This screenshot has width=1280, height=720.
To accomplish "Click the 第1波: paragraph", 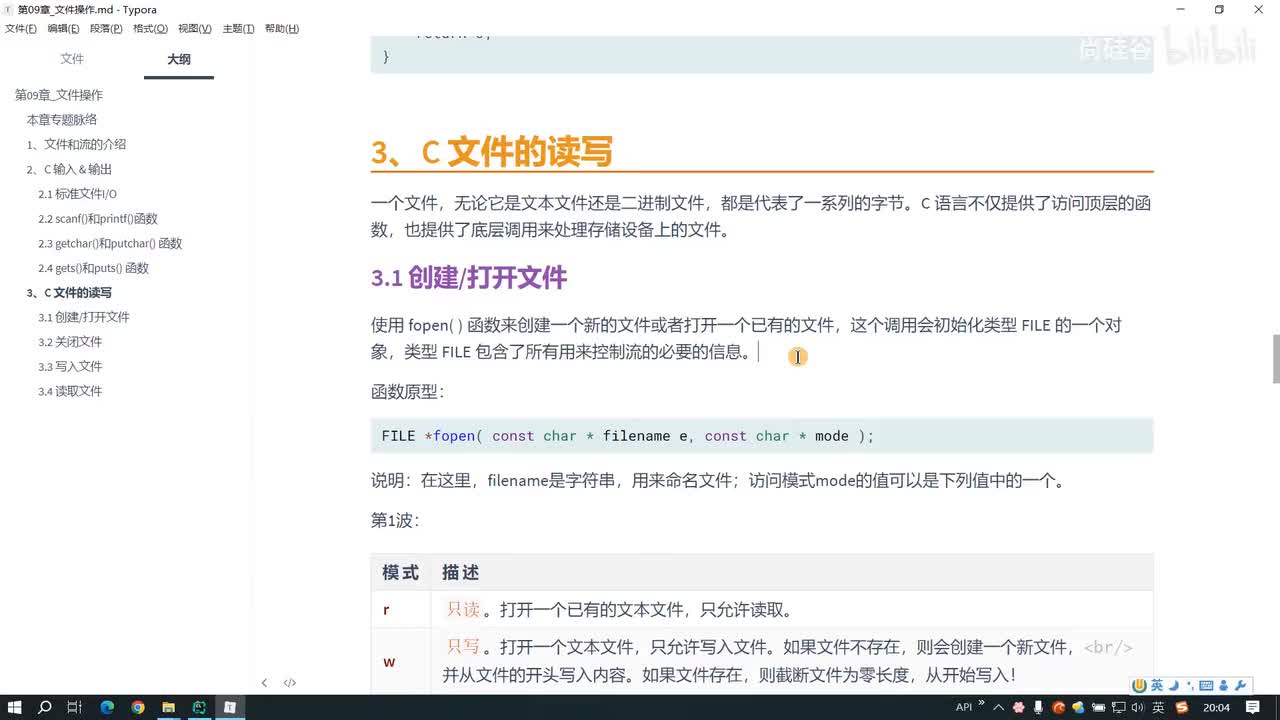I will (x=395, y=521).
